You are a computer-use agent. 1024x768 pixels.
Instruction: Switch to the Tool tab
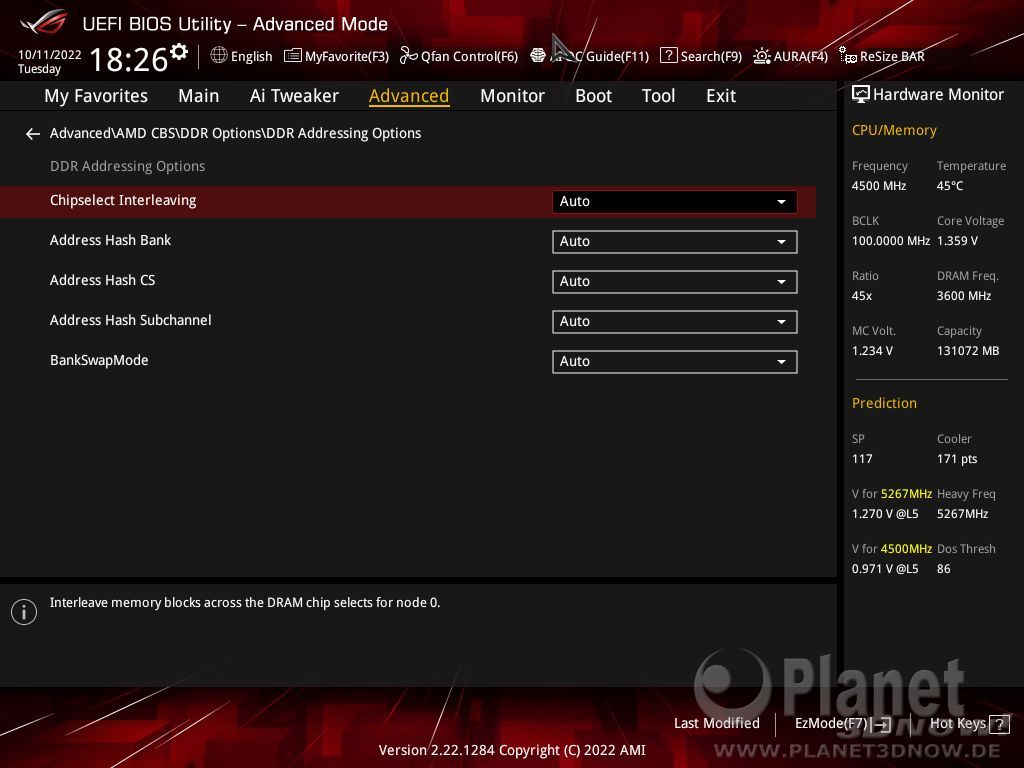(658, 96)
